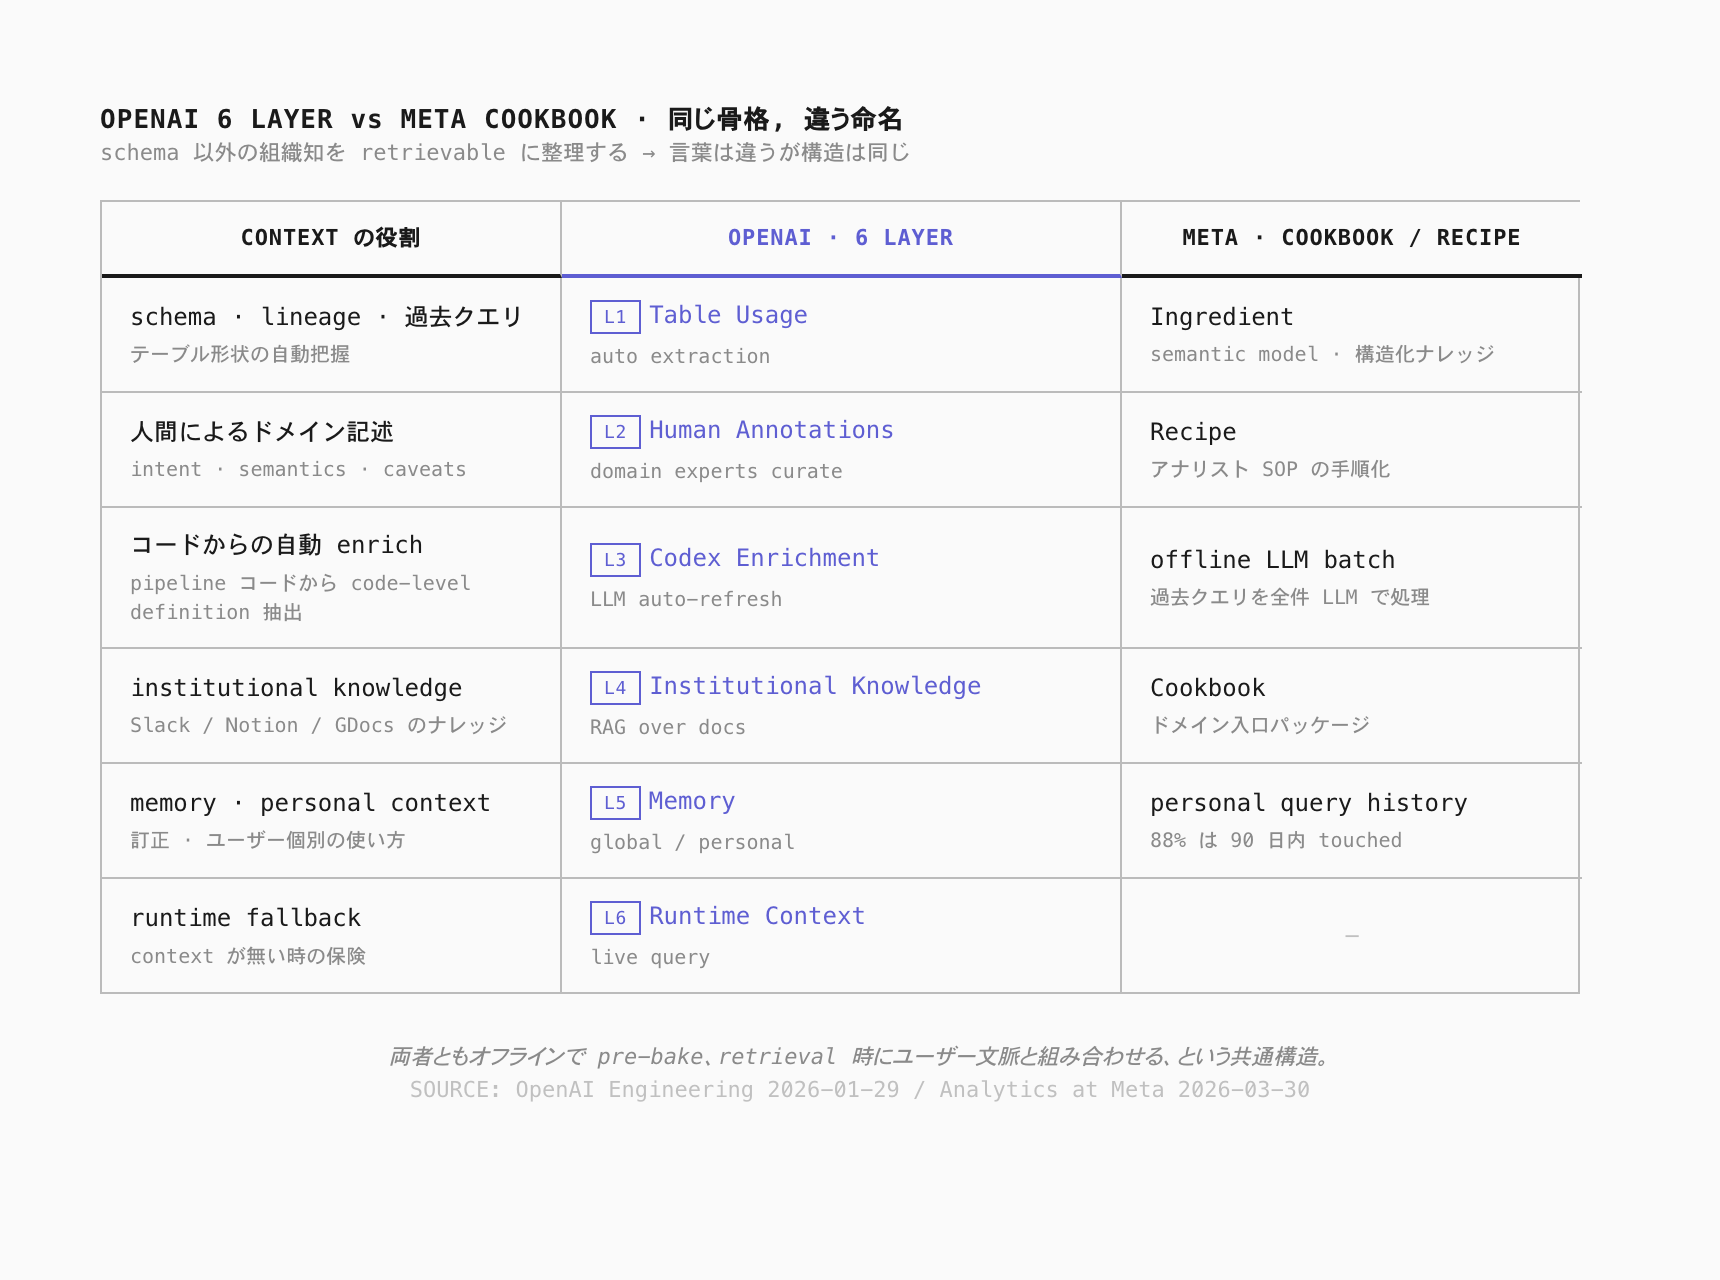Viewport: 1720px width, 1280px height.
Task: Click 'schema · lineage · 過去クエリ' row label
Action: click(327, 317)
